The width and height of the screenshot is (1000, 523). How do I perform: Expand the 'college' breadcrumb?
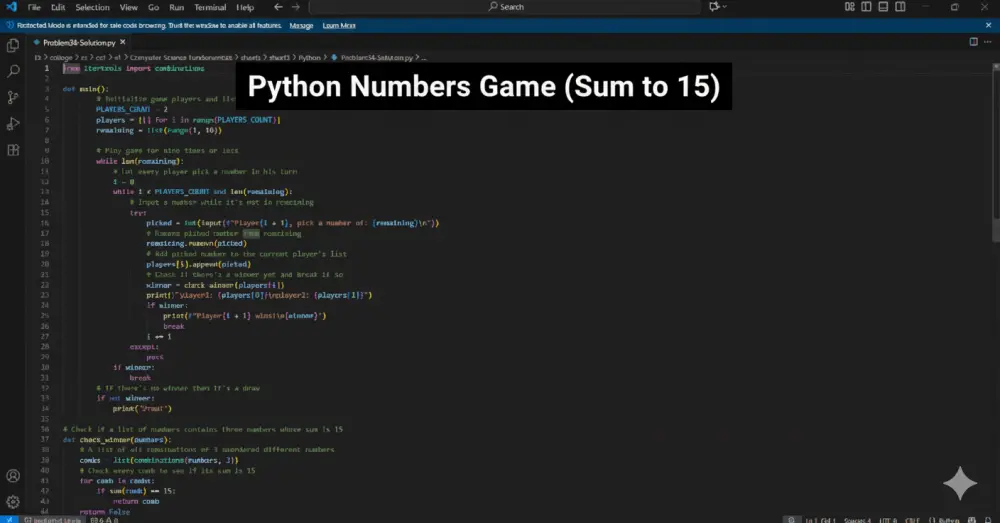61,57
